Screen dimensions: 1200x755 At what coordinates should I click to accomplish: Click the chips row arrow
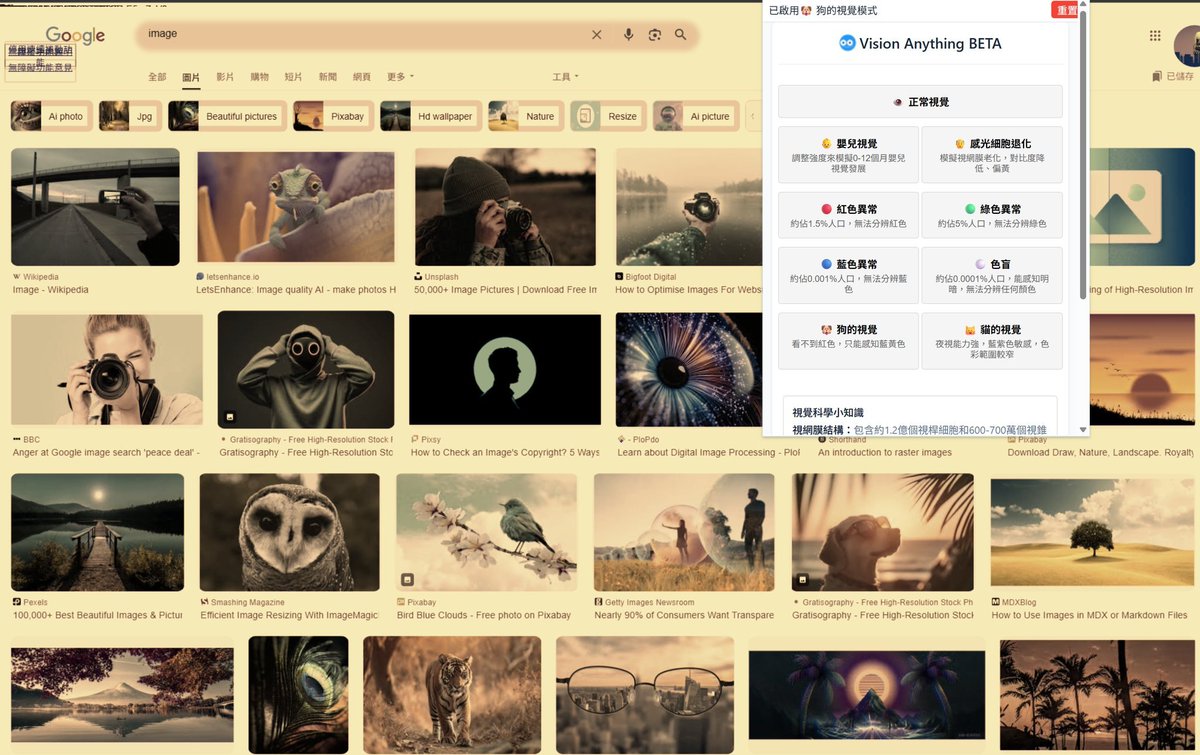[752, 116]
